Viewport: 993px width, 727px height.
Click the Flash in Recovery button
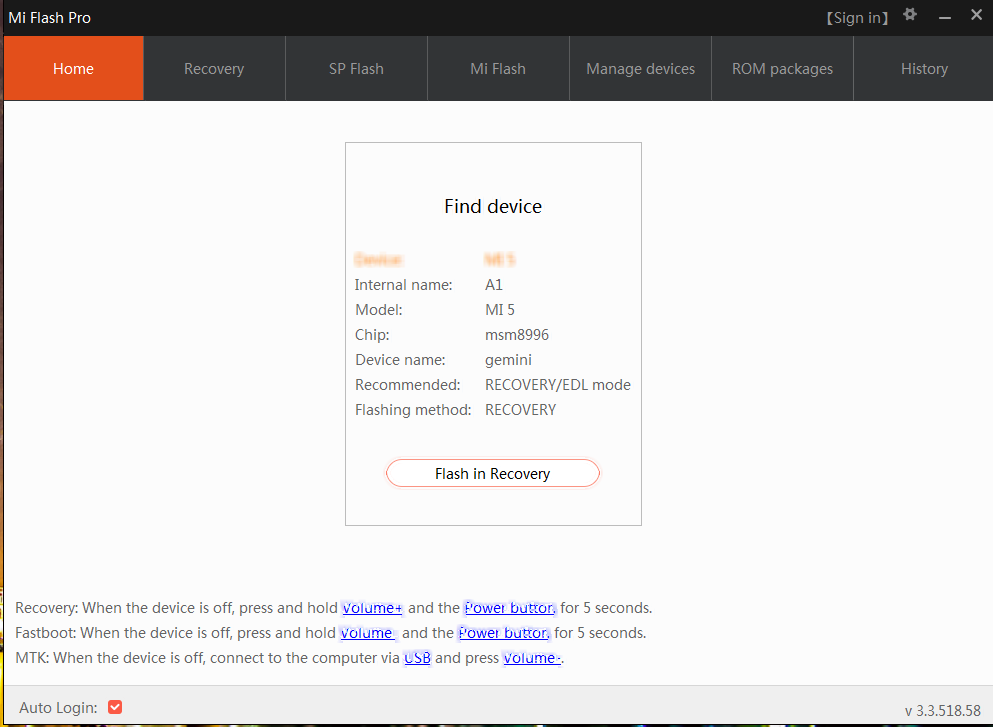(x=493, y=473)
